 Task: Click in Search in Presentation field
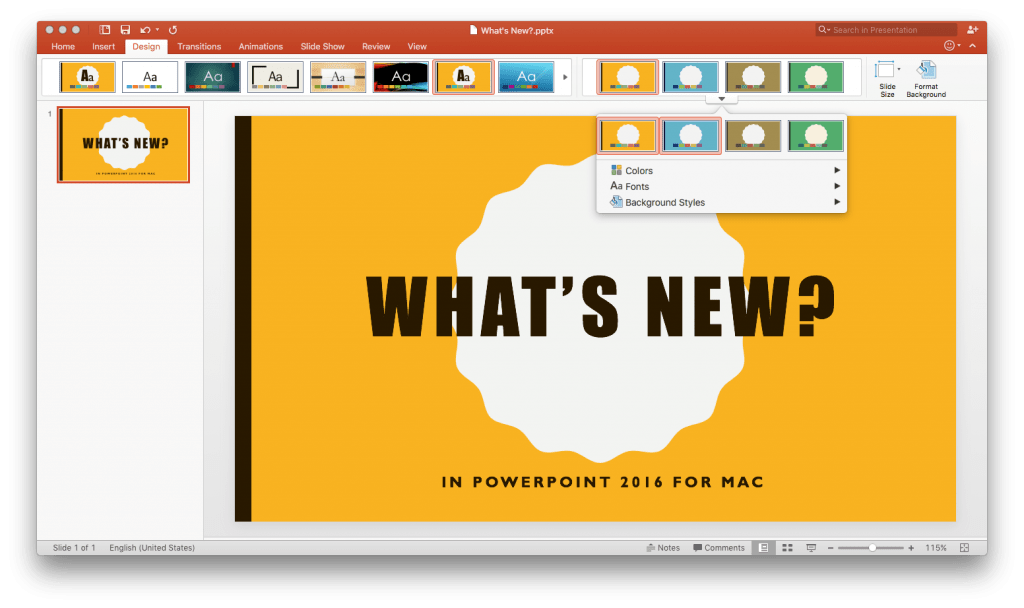tap(886, 29)
